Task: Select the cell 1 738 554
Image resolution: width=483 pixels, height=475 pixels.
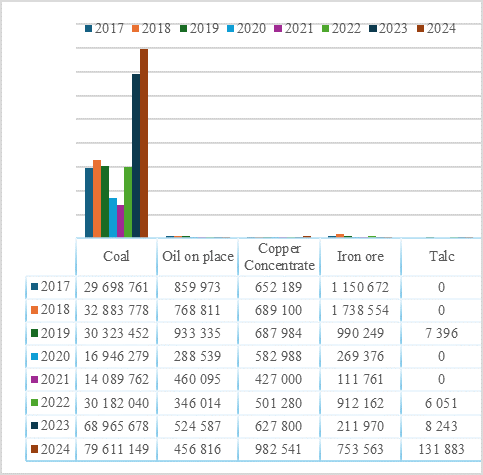Action: click(360, 310)
